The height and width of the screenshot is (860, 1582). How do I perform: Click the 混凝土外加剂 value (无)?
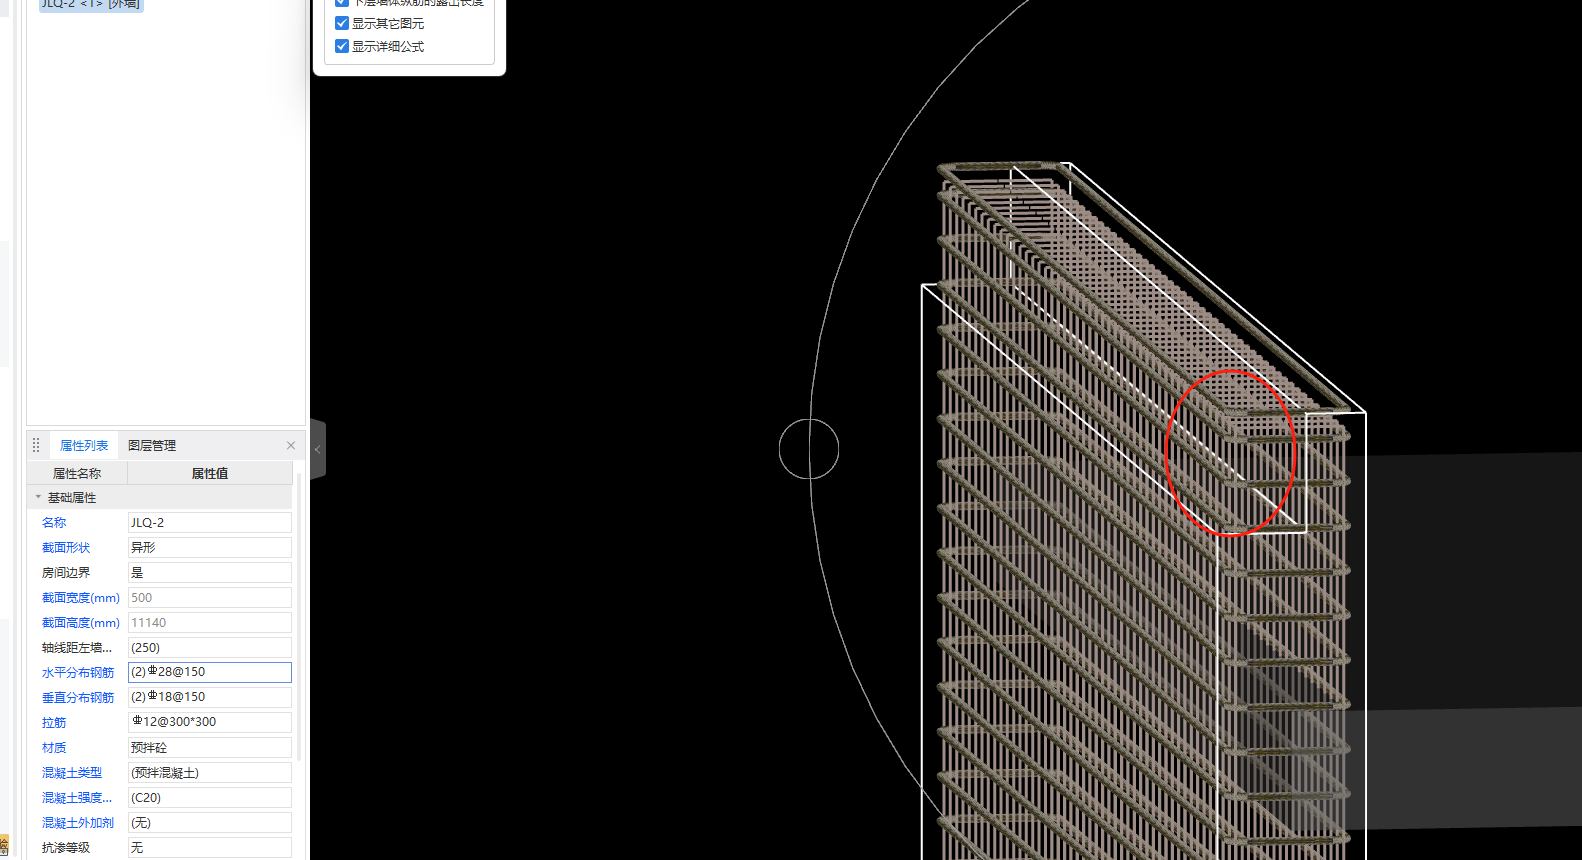point(210,822)
